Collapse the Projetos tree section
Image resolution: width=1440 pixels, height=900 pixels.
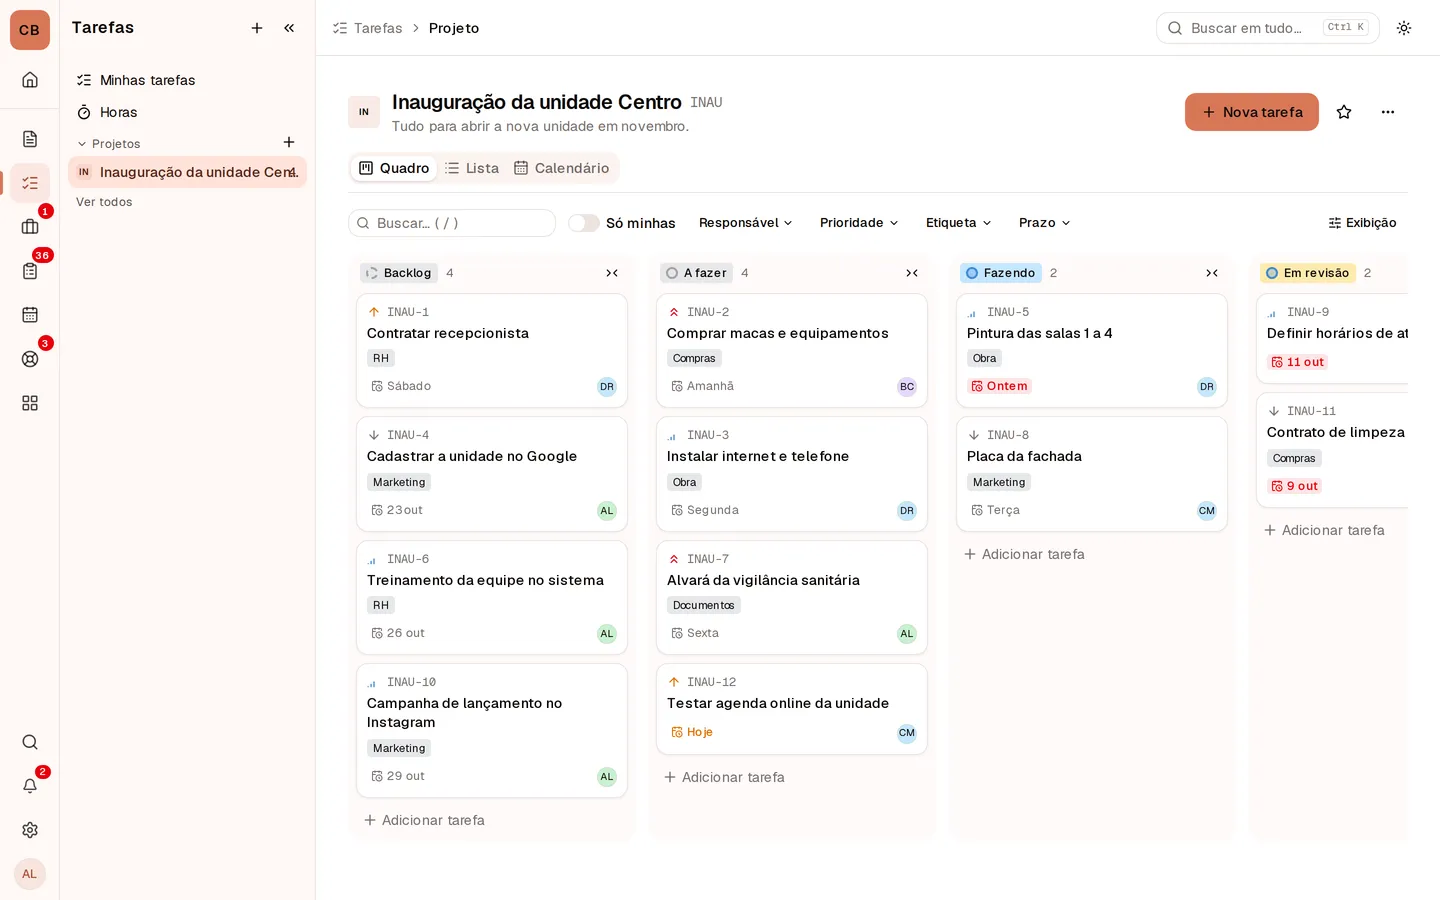(x=82, y=144)
